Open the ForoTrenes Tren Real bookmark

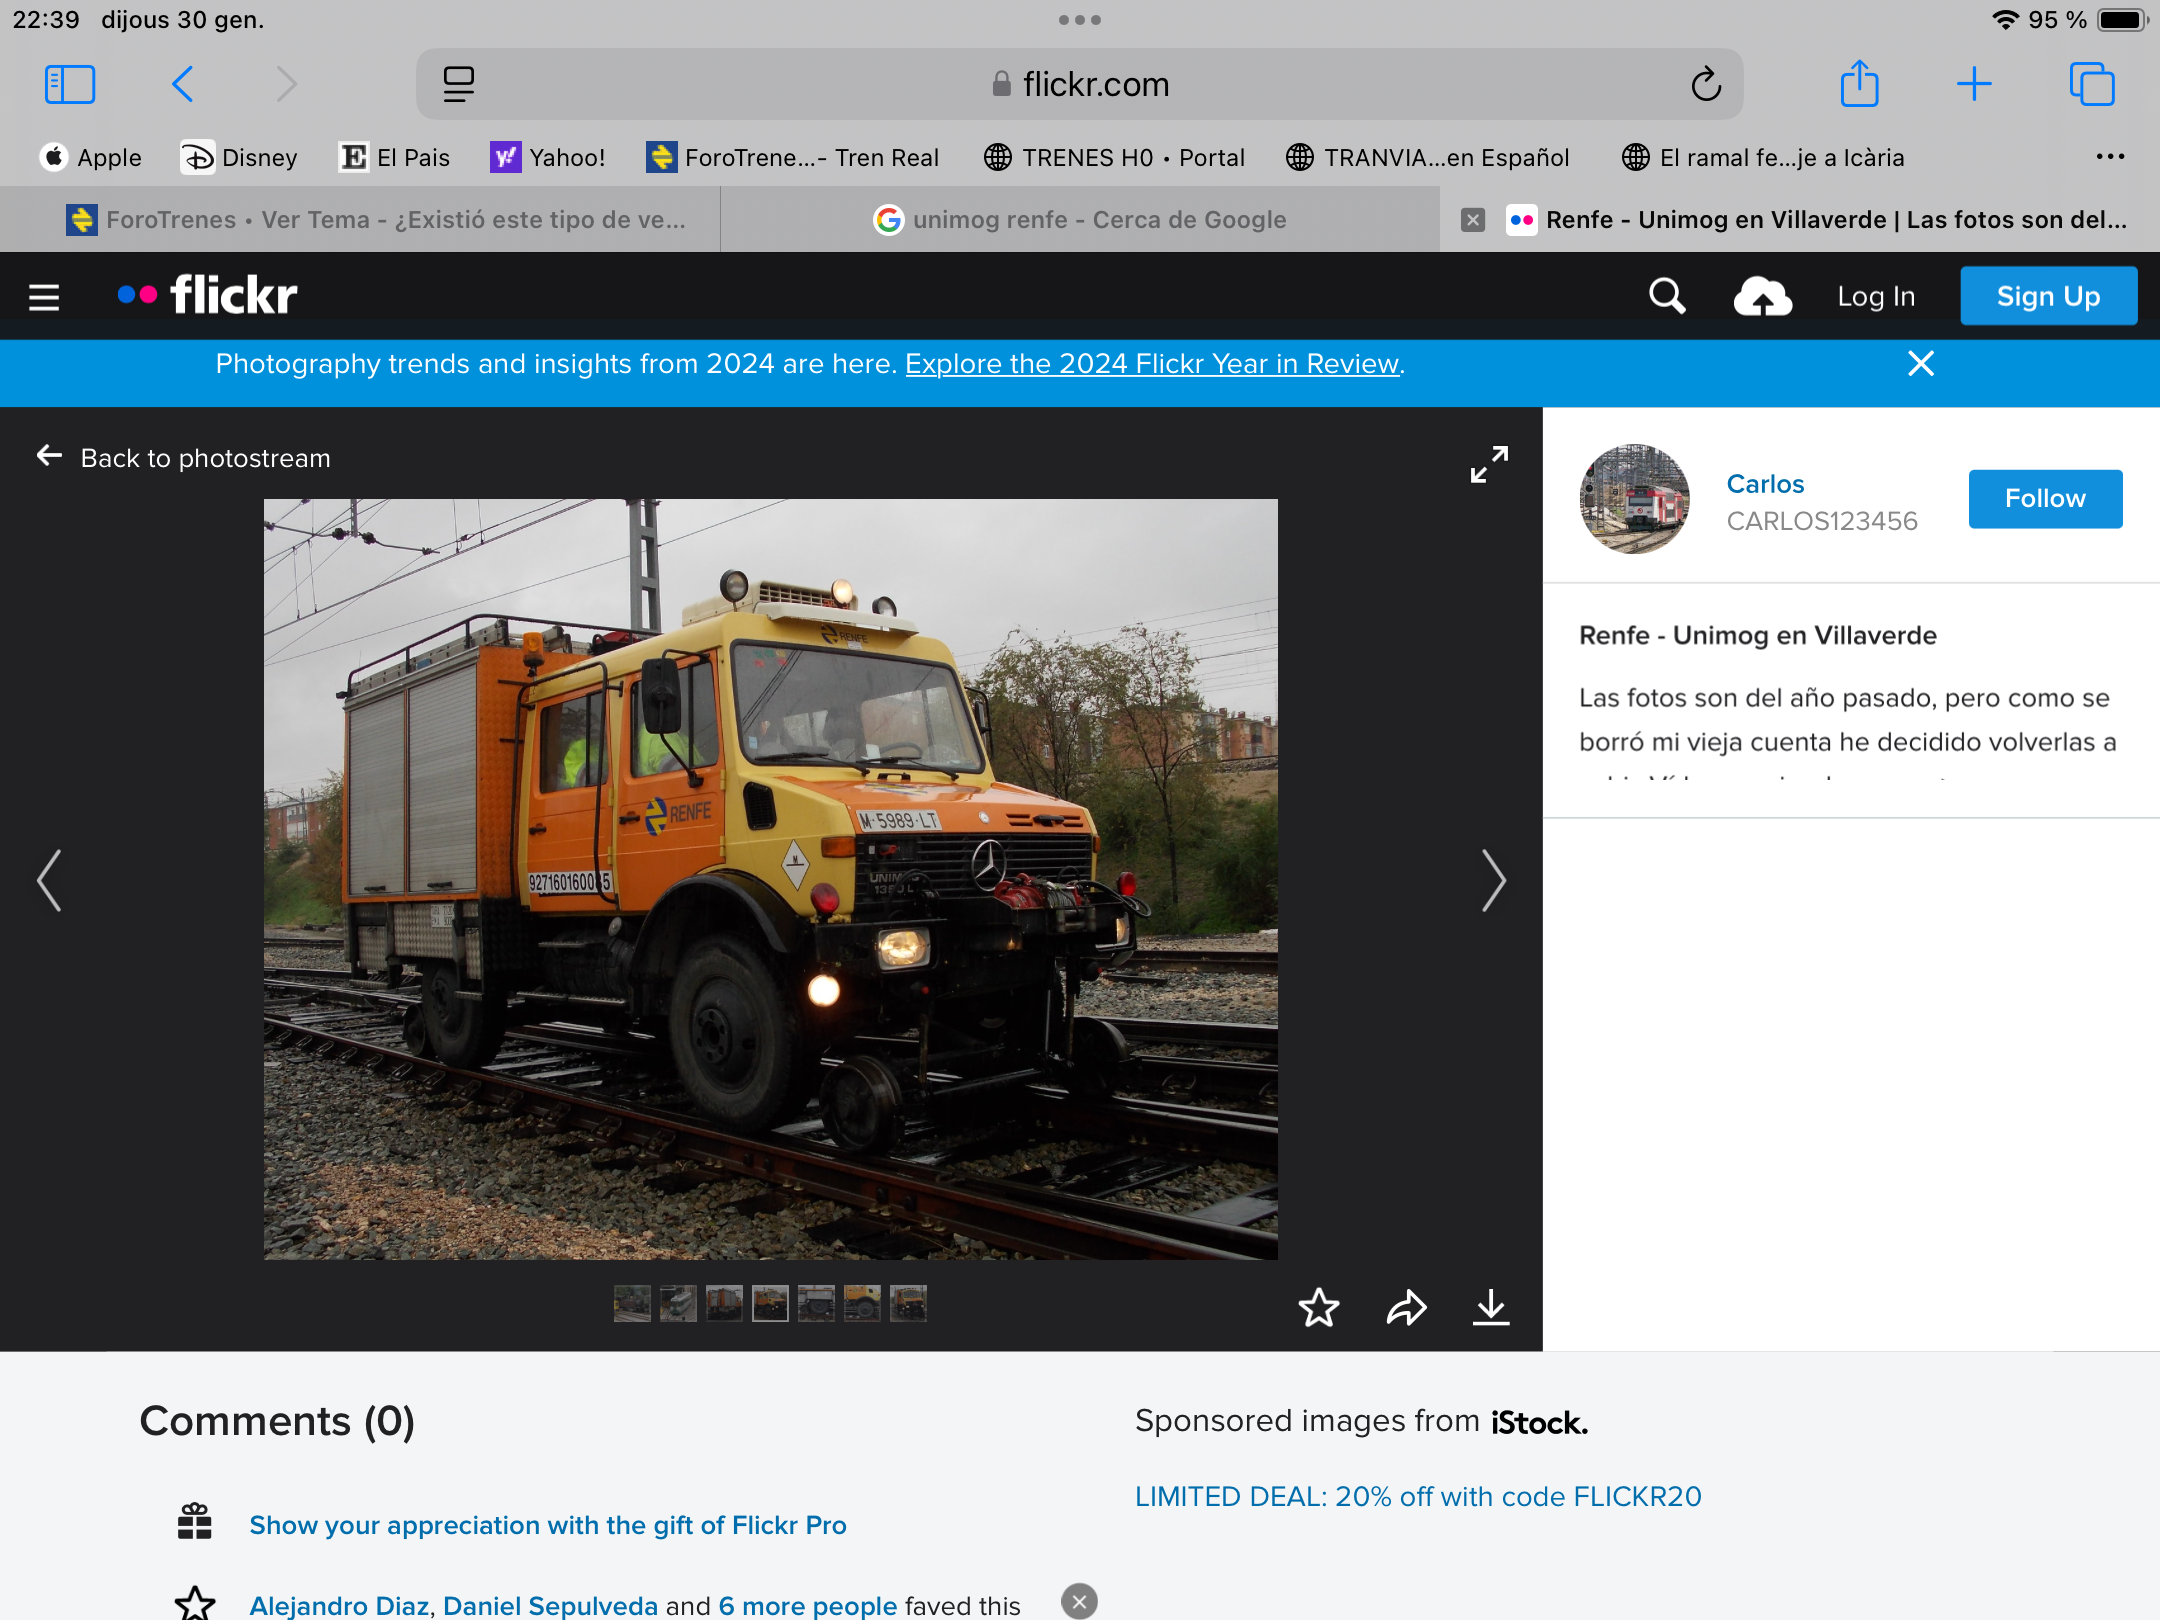[x=793, y=158]
